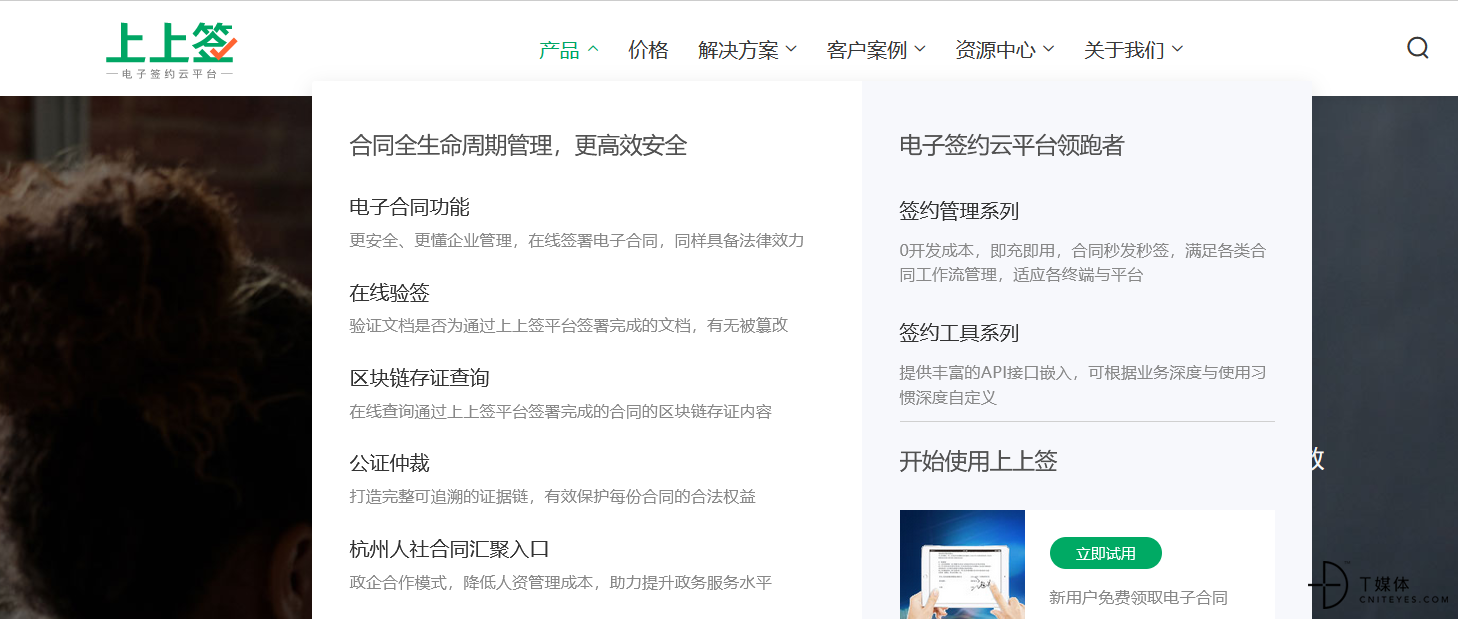Expand the 客户案例 dropdown arrow
The image size is (1458, 619).
[x=920, y=49]
